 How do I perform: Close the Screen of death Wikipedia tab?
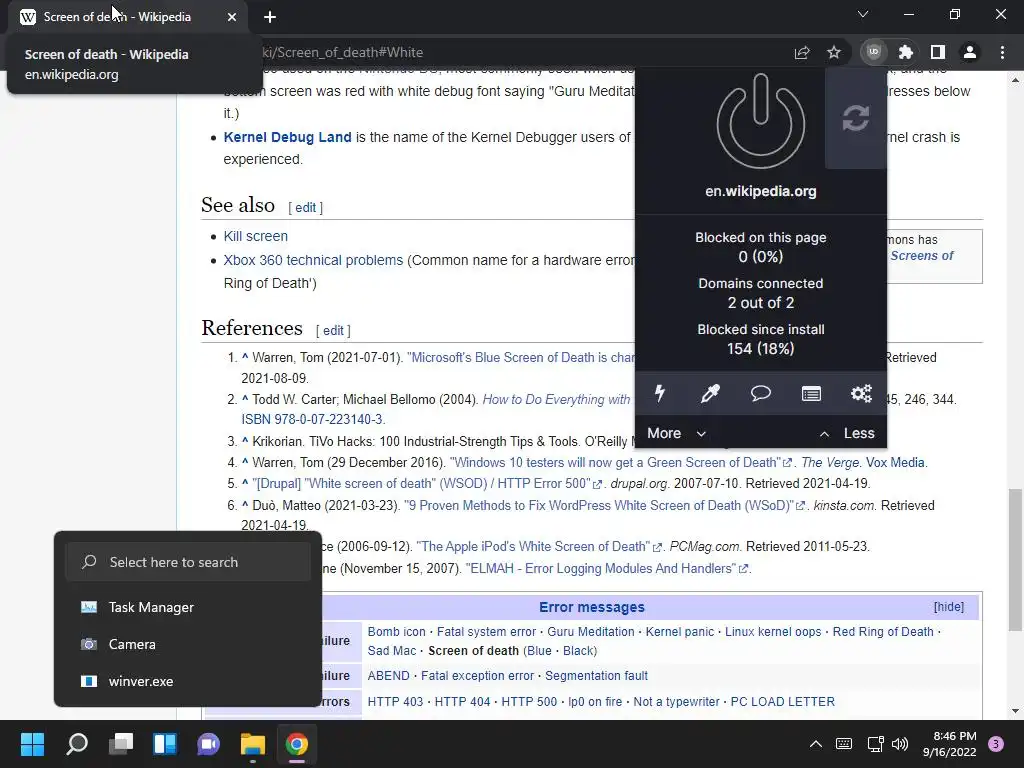(232, 17)
